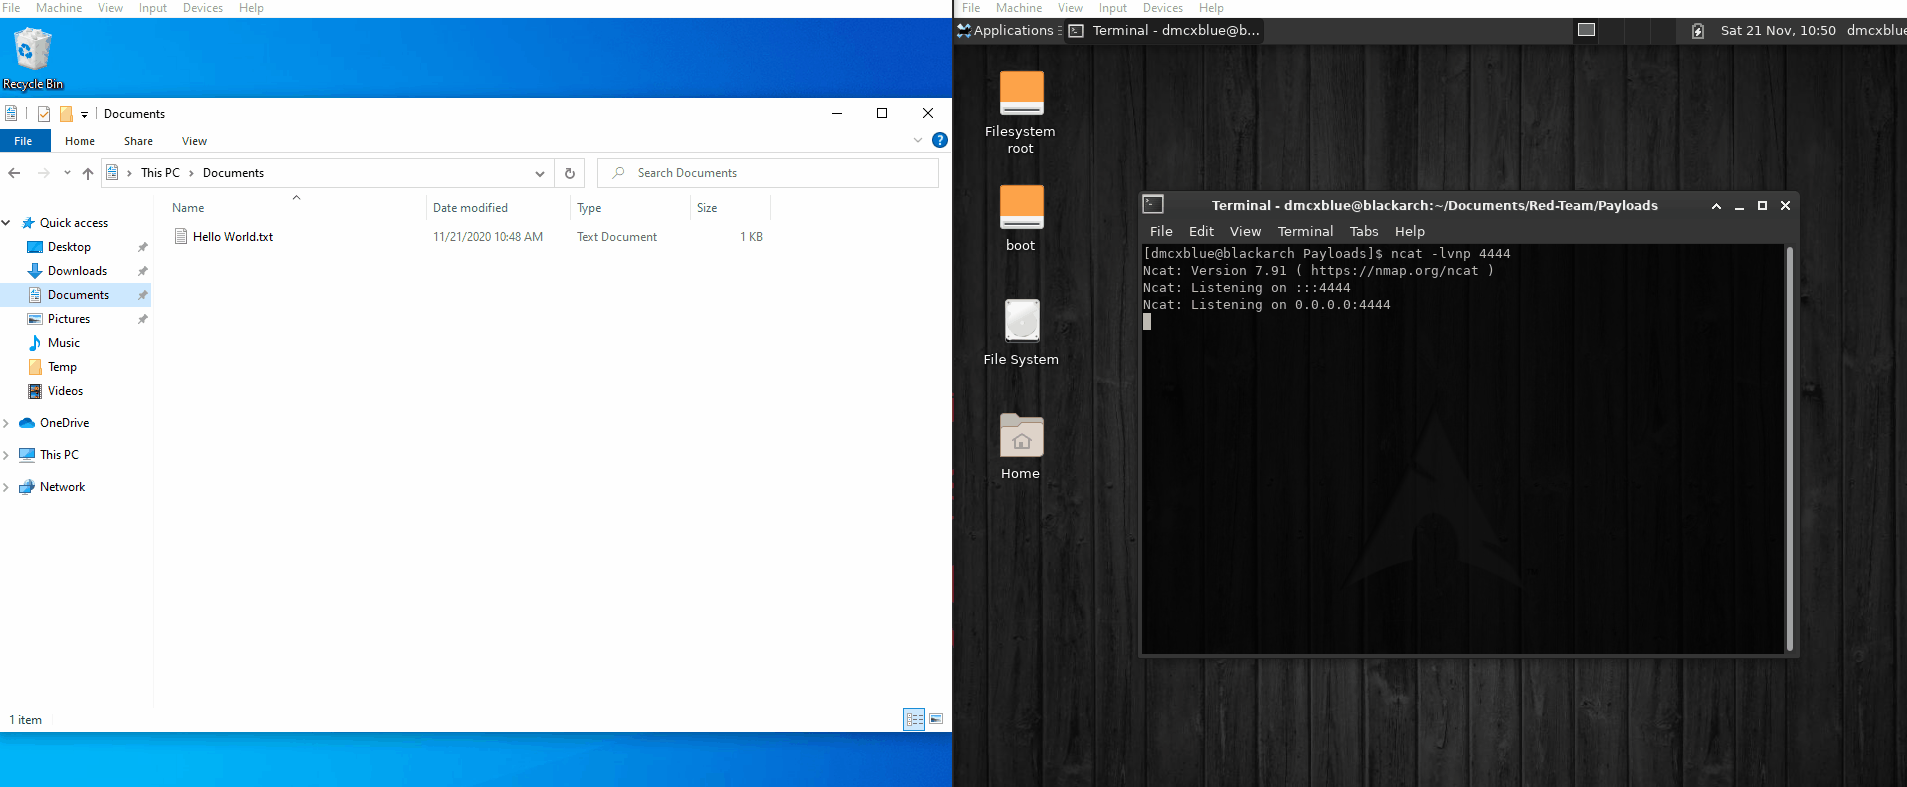This screenshot has width=1907, height=787.
Task: Collapse the Quick access tree node
Action: 6,223
